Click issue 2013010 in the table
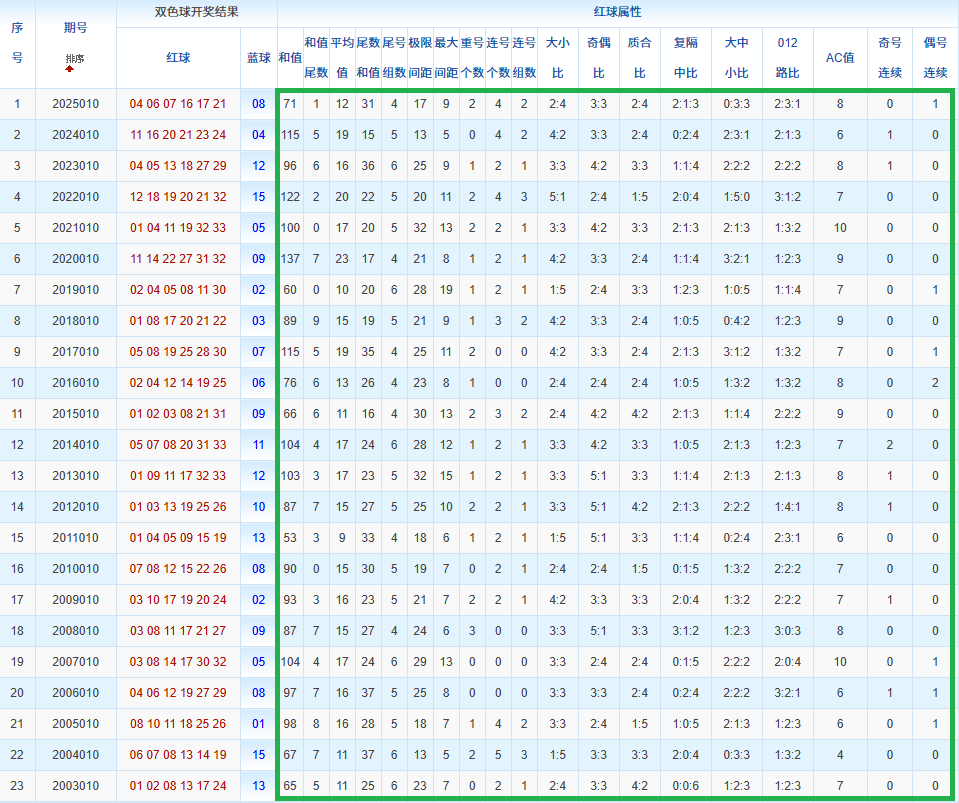The height and width of the screenshot is (803, 959). pos(75,476)
